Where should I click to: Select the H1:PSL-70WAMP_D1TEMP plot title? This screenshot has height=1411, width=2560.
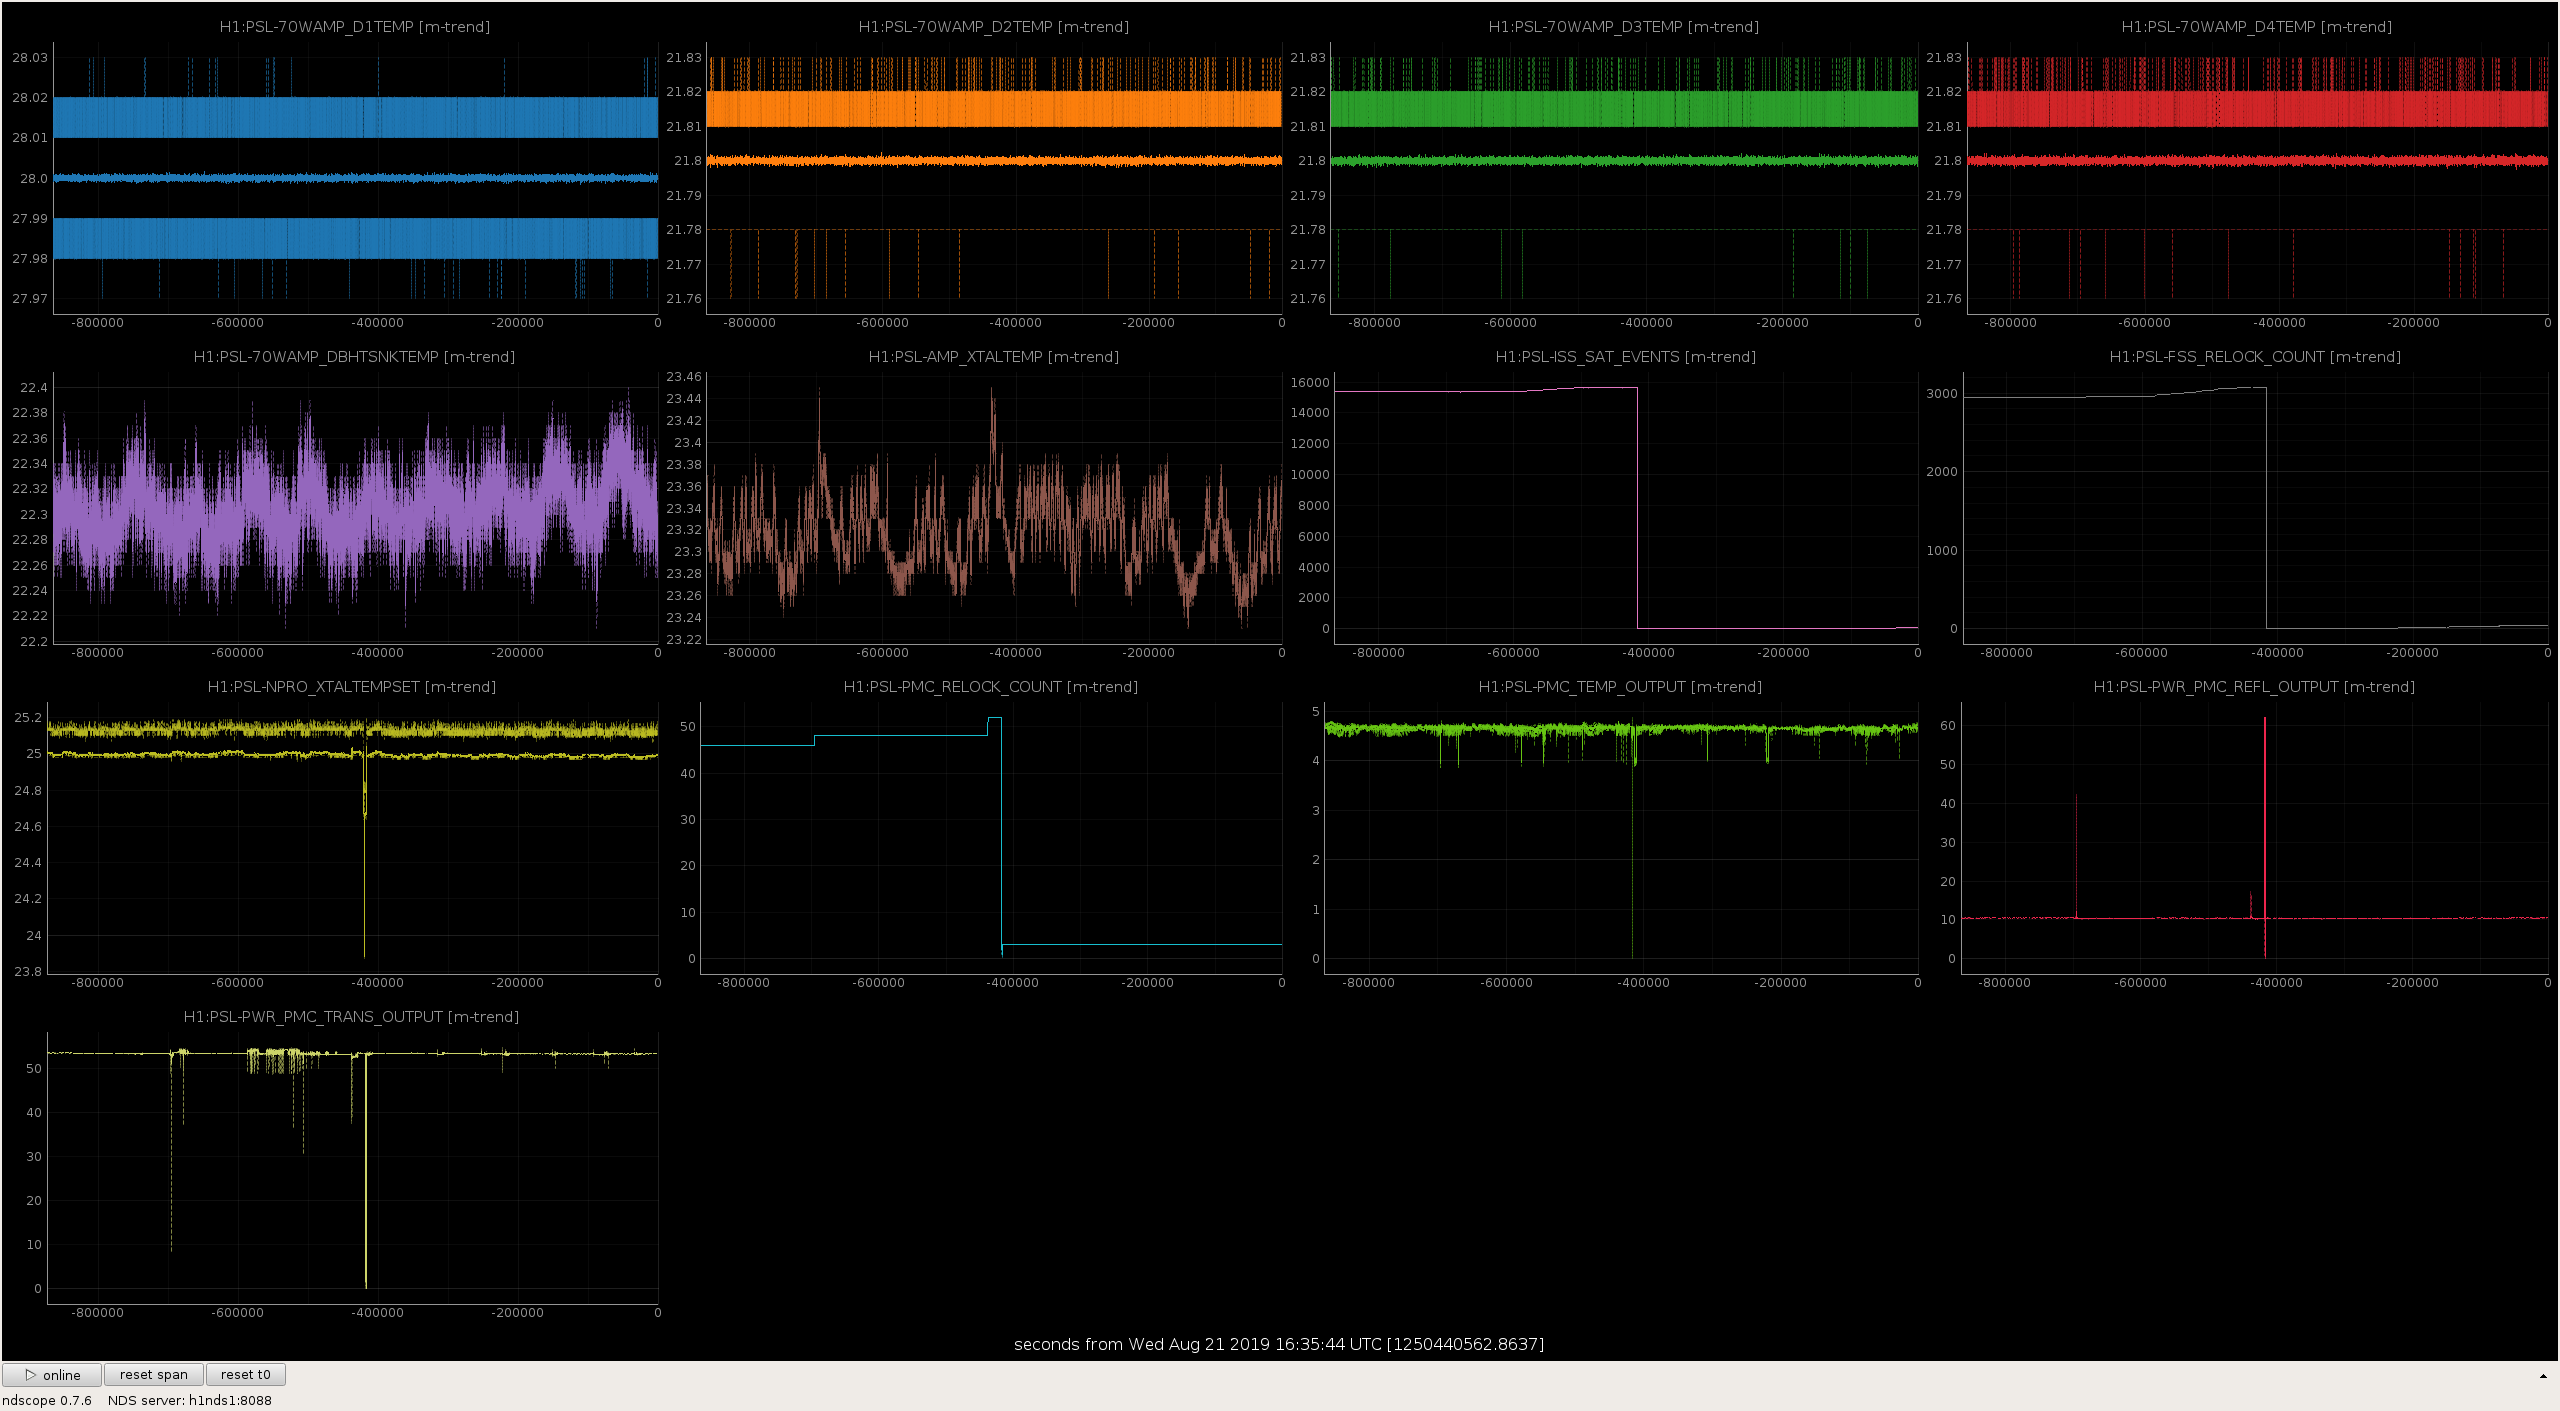pyautogui.click(x=355, y=27)
